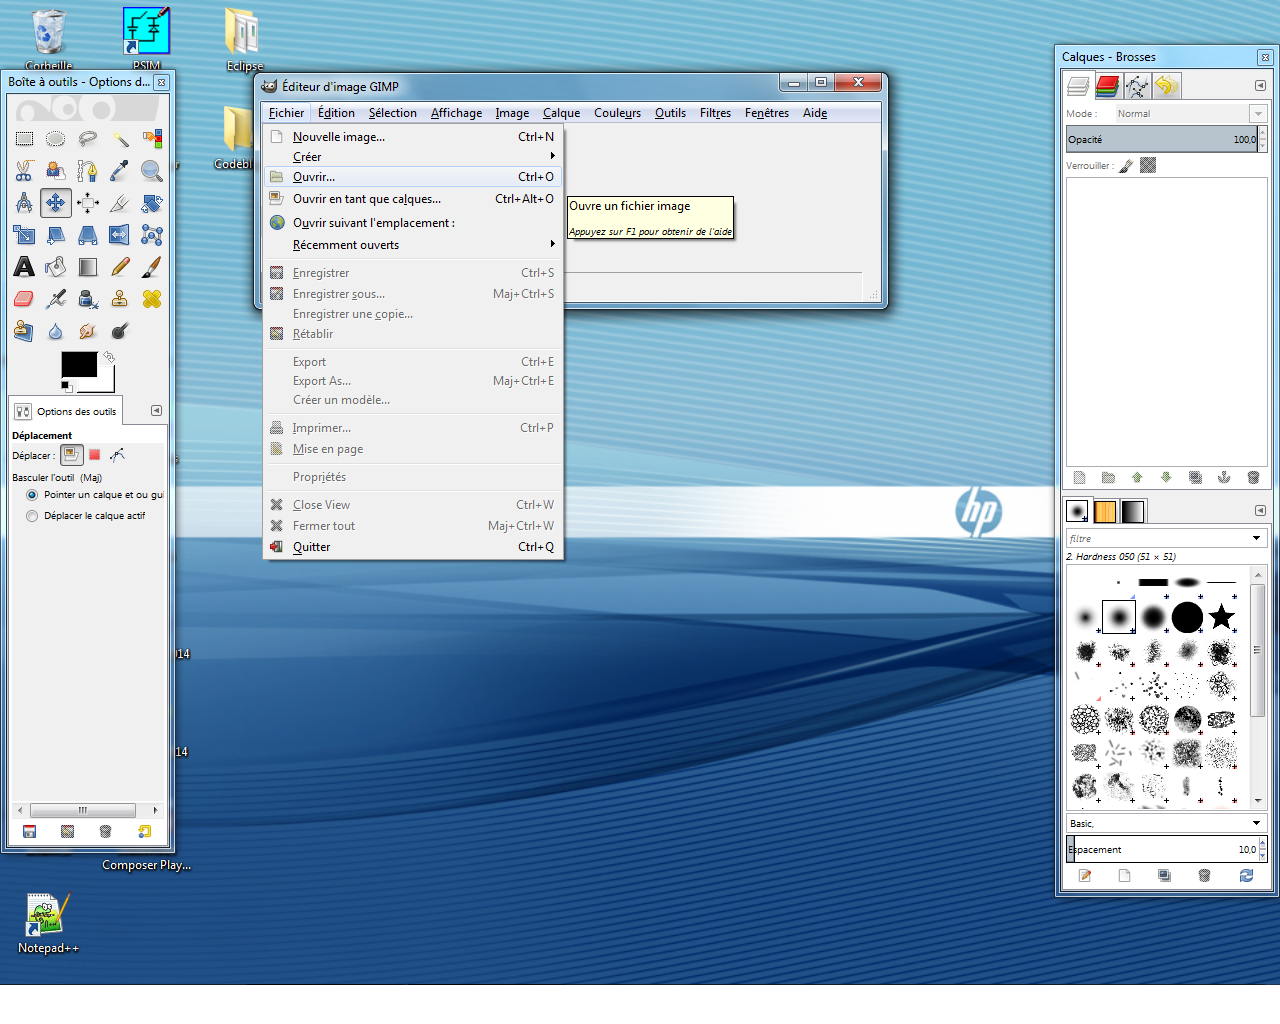Select the Clone stamp tool

click(120, 299)
